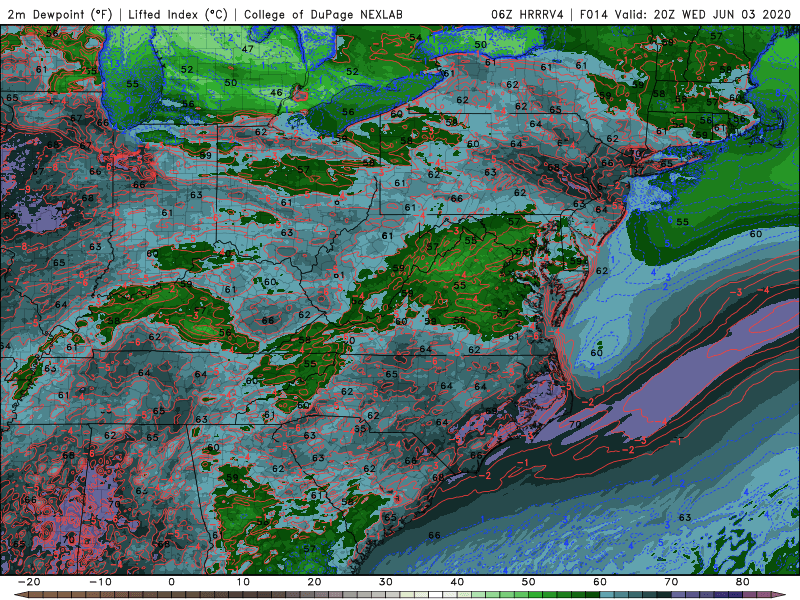Screen dimensions: 800x600
Task: Click the "80" label on the color scale
Action: pyautogui.click(x=743, y=582)
